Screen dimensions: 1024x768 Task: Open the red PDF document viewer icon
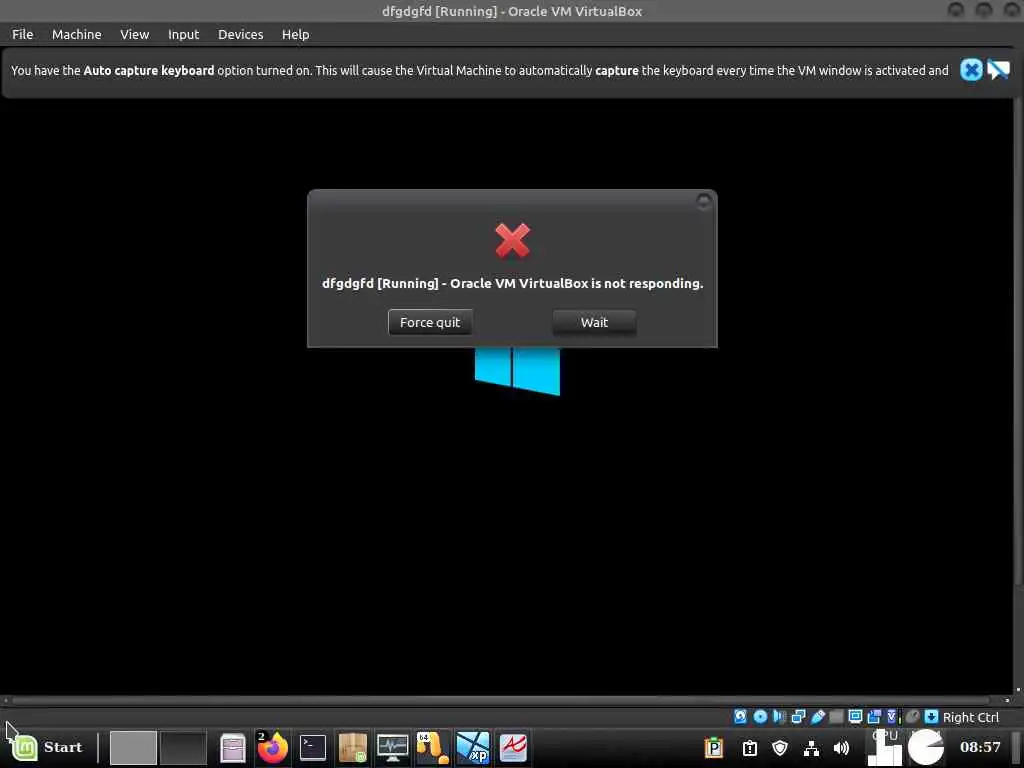pyautogui.click(x=513, y=747)
